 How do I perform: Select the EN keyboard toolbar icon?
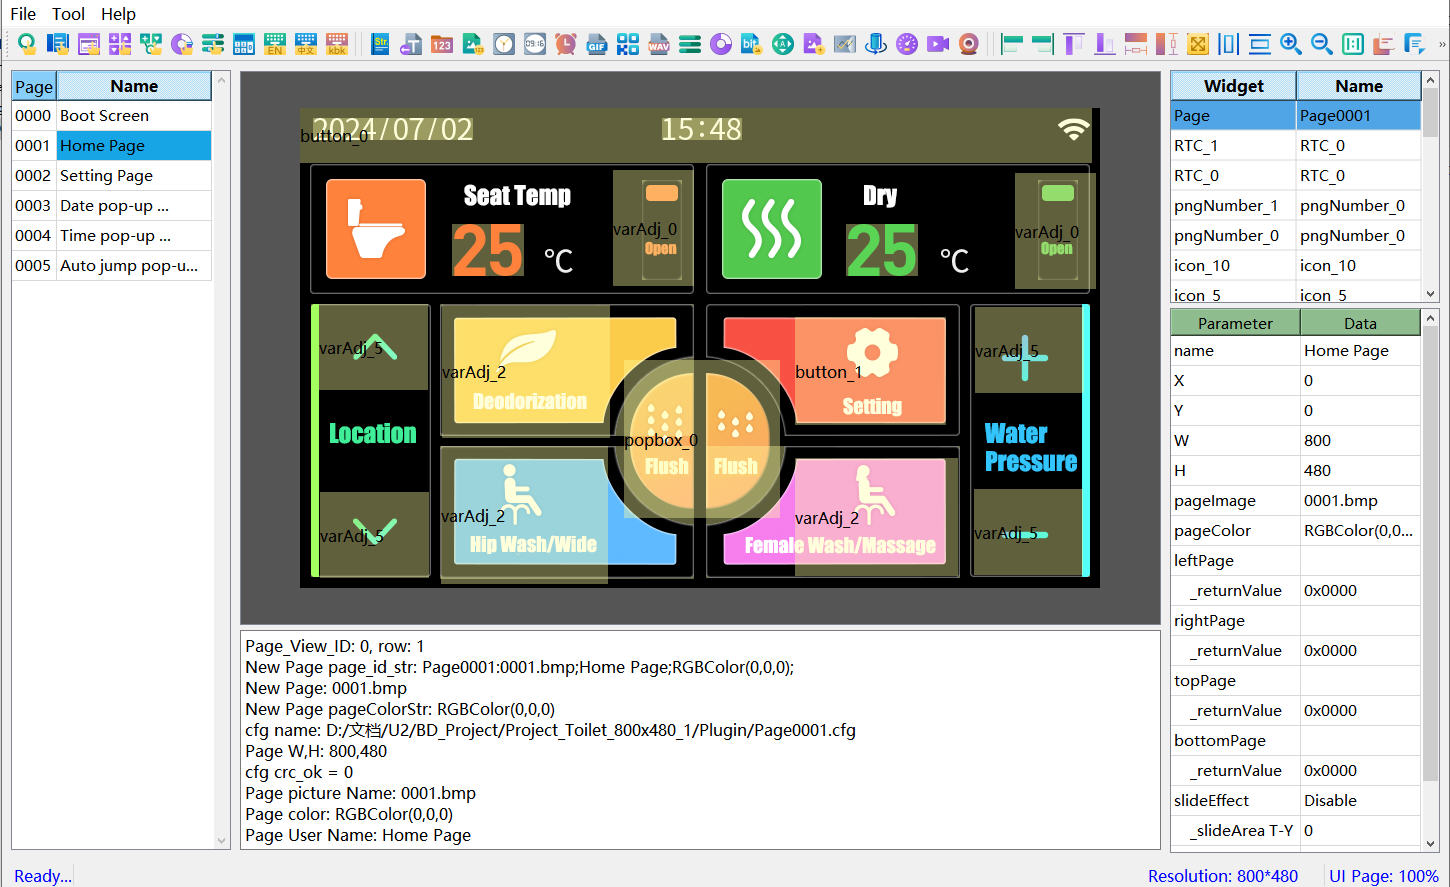274,44
